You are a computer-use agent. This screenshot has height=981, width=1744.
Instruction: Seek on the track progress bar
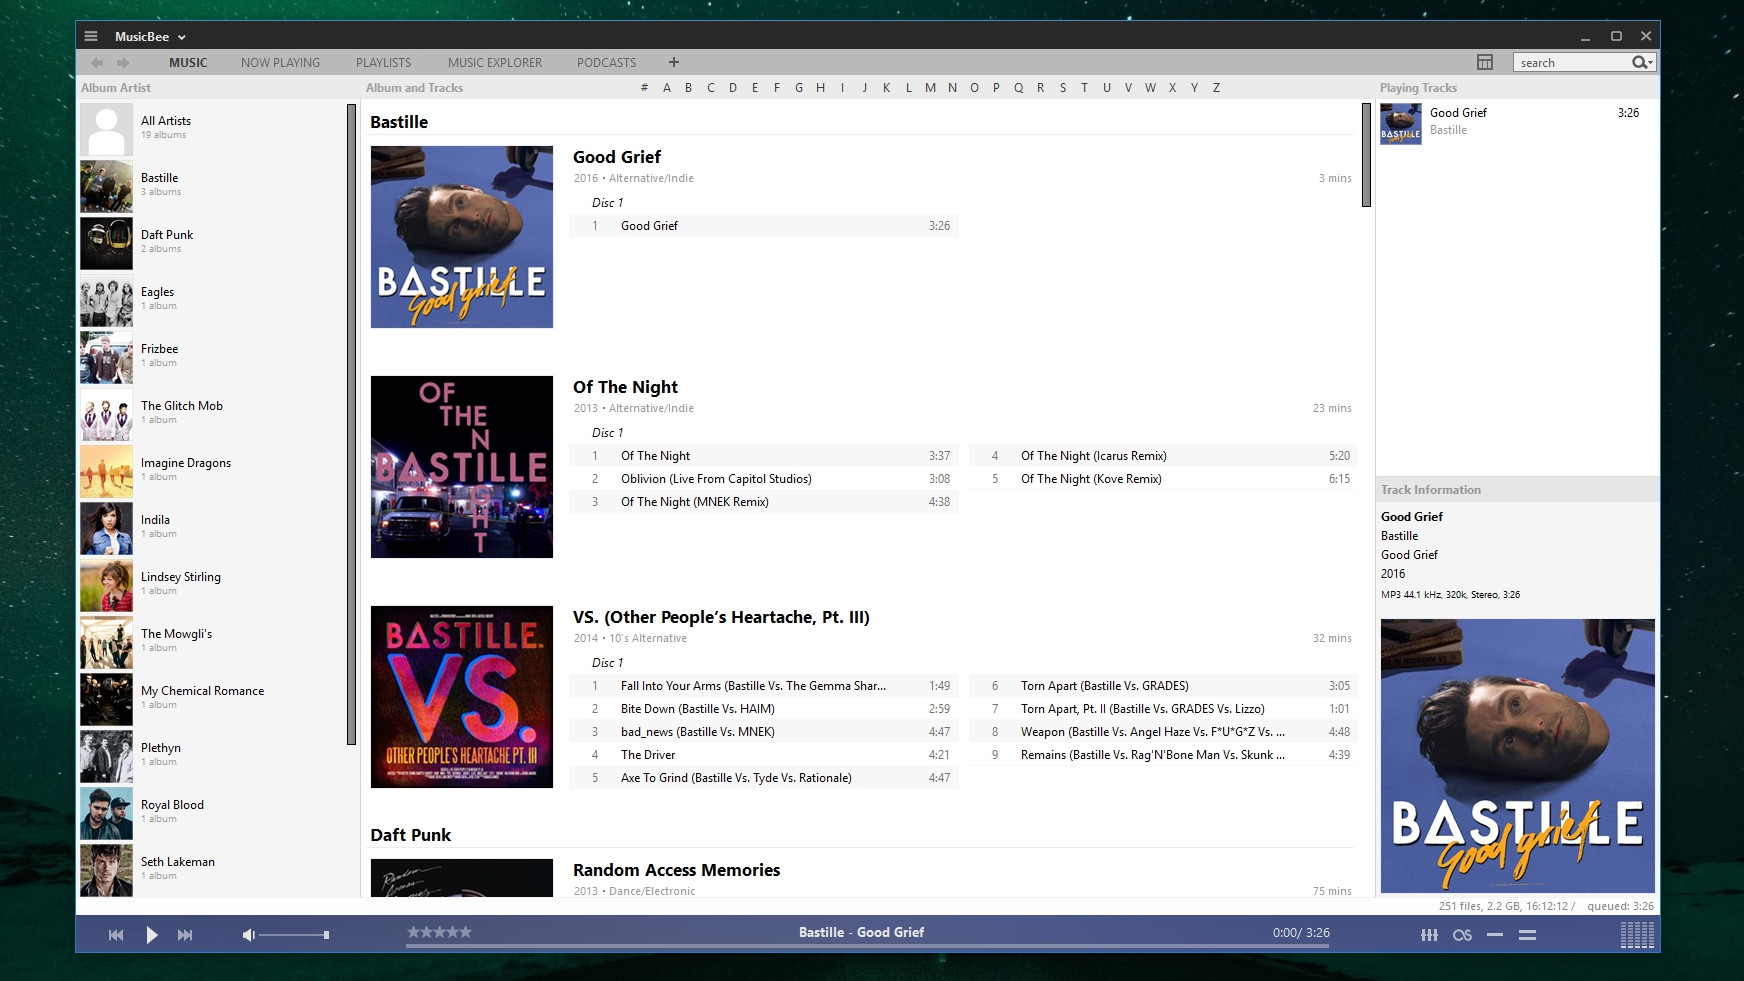pyautogui.click(x=868, y=946)
